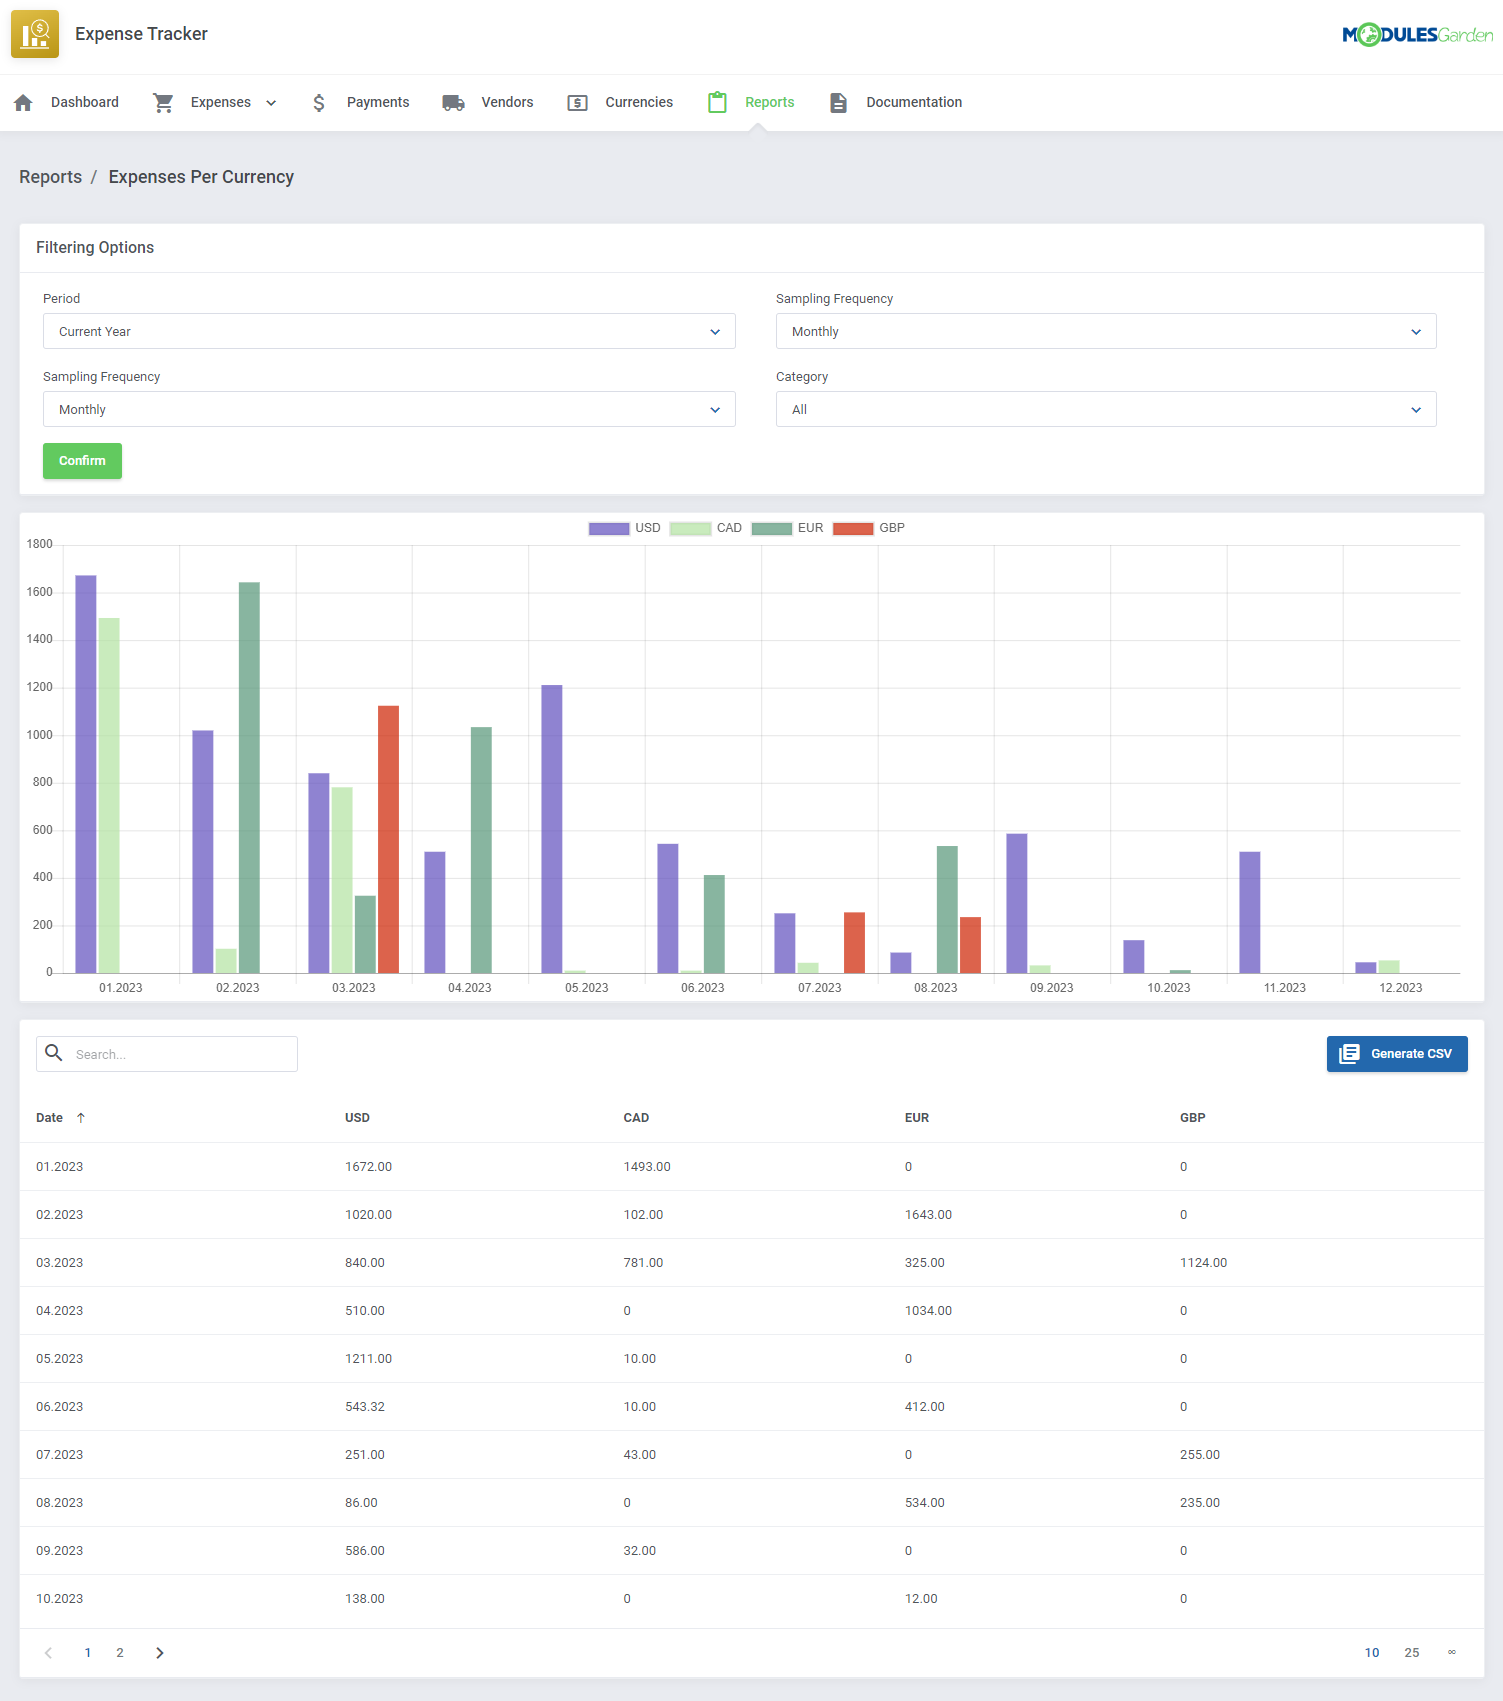Expand the Expenses menu chevron

tap(271, 103)
